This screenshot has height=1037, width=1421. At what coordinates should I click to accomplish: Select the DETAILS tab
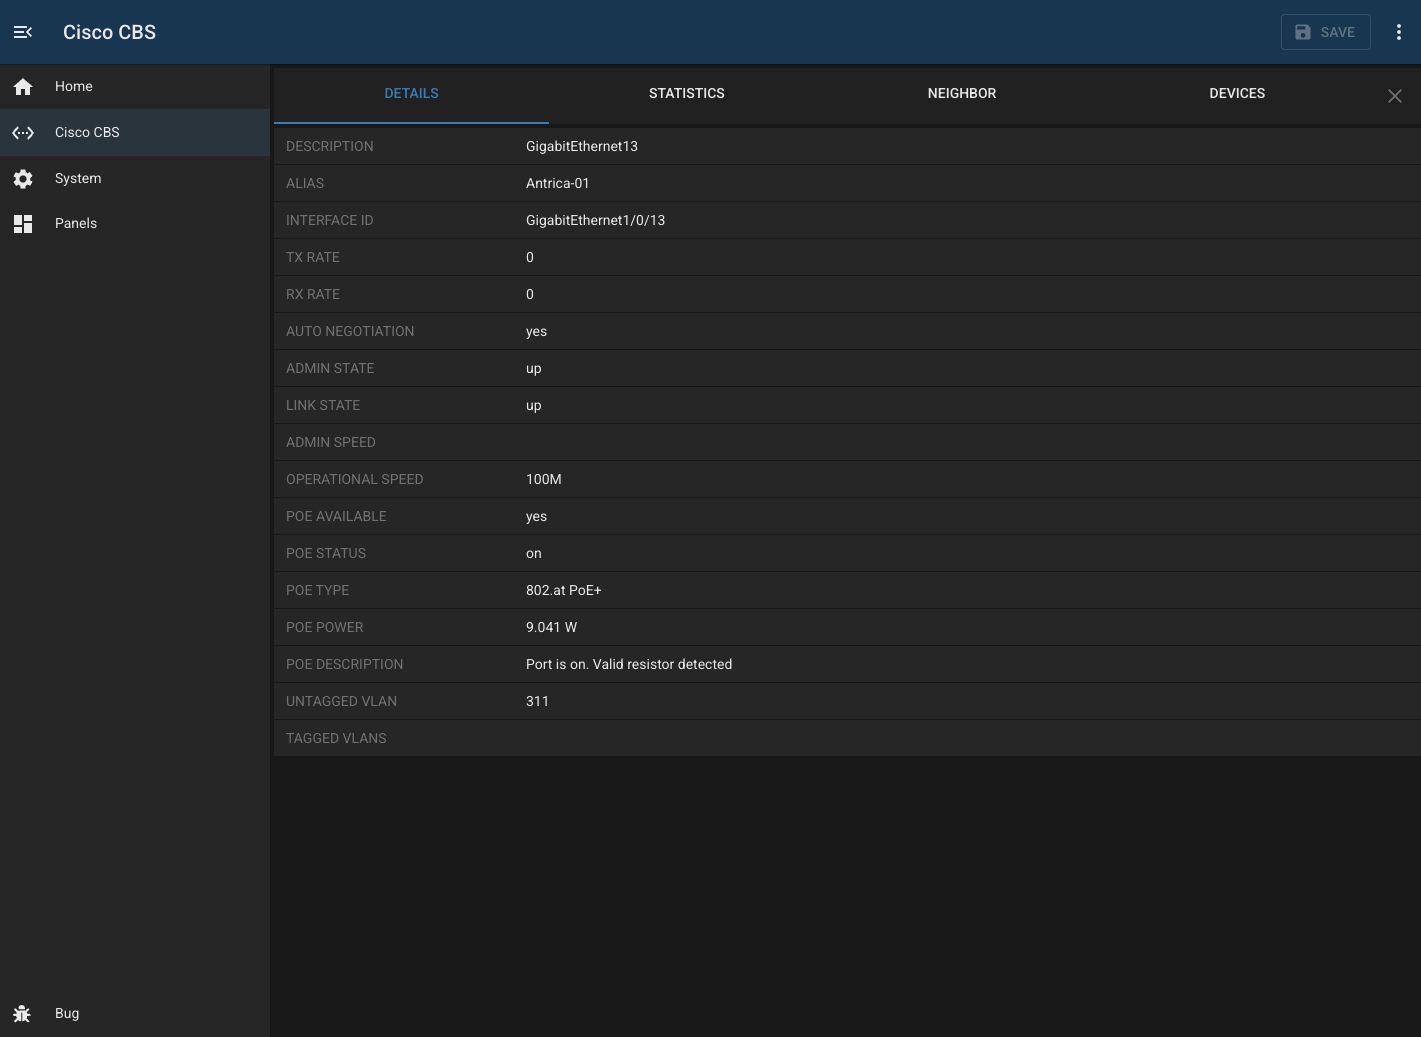point(411,93)
